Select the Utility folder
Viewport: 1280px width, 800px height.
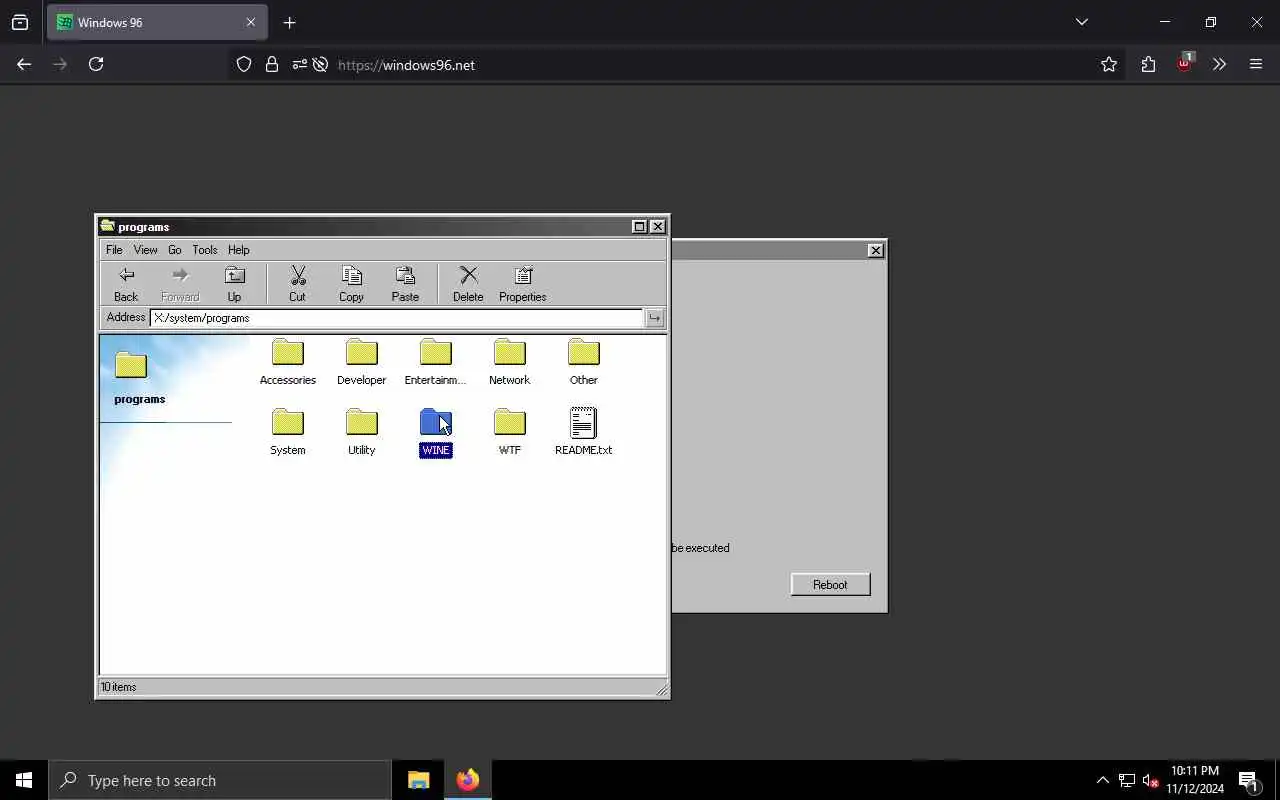tap(361, 432)
